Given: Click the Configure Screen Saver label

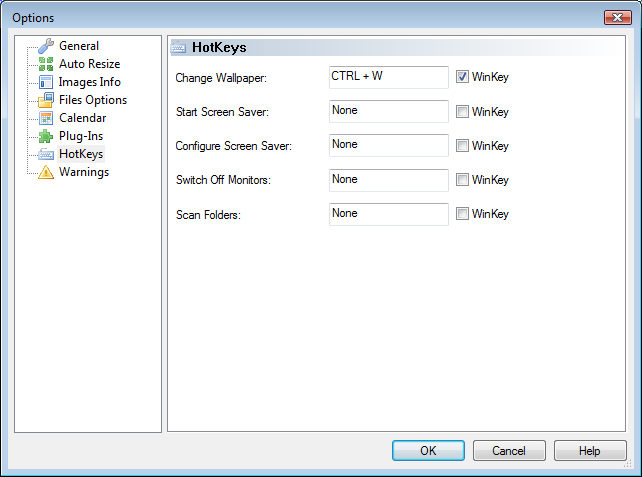Looking at the screenshot, I should click(233, 146).
